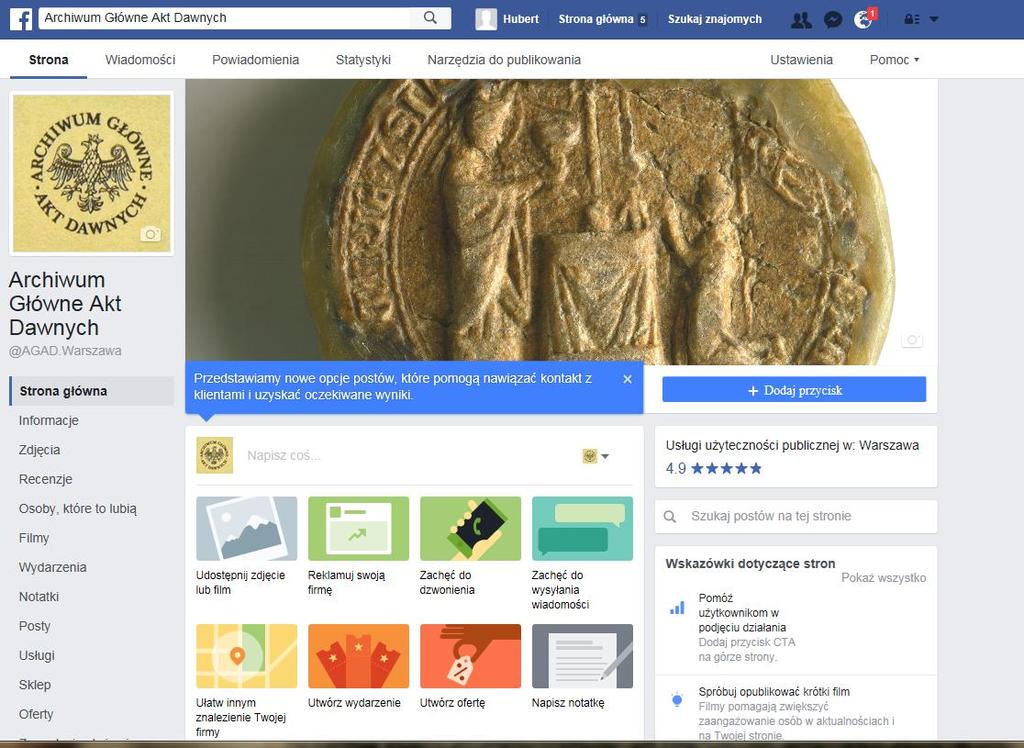Image resolution: width=1024 pixels, height=748 pixels.
Task: Select Strona główna in left sidebar
Action: pos(92,391)
